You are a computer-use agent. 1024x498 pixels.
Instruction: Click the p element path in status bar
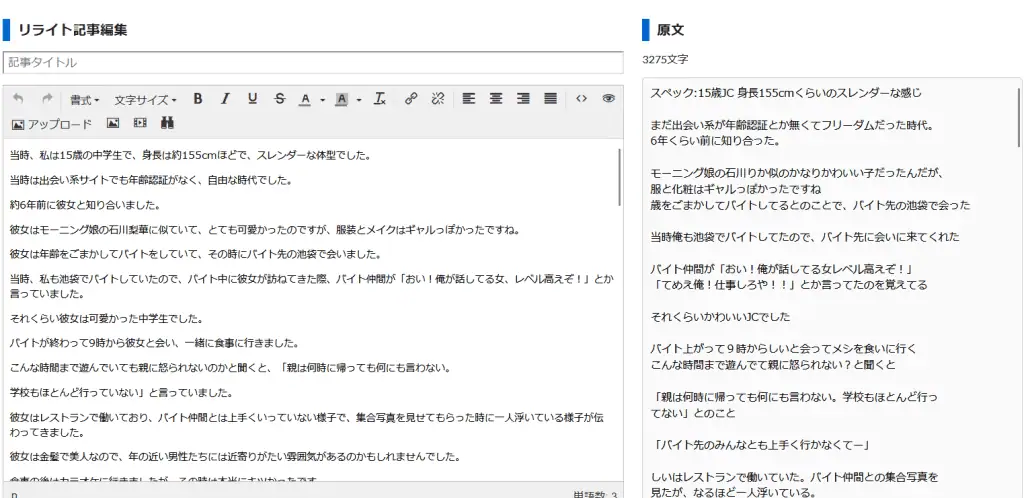click(14, 495)
